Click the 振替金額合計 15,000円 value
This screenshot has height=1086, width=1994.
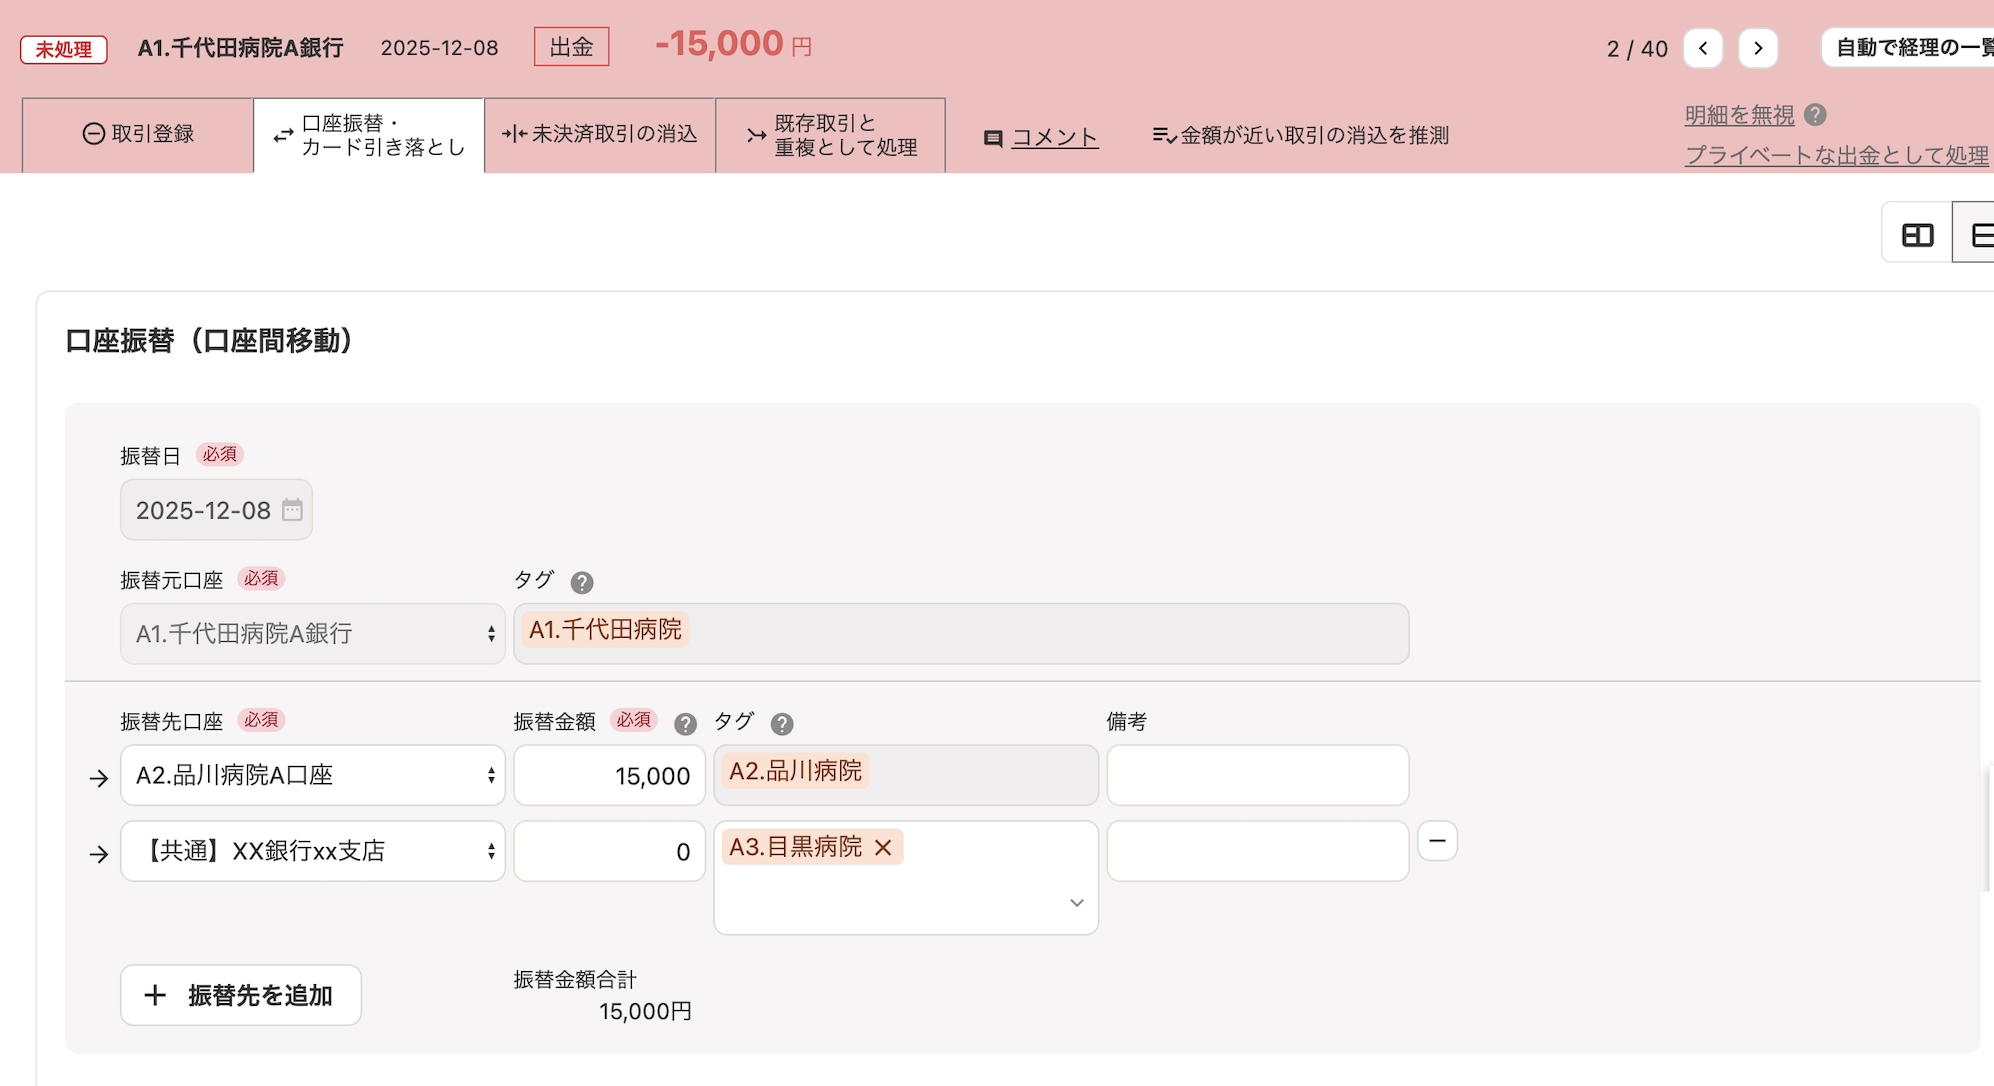tap(645, 1011)
